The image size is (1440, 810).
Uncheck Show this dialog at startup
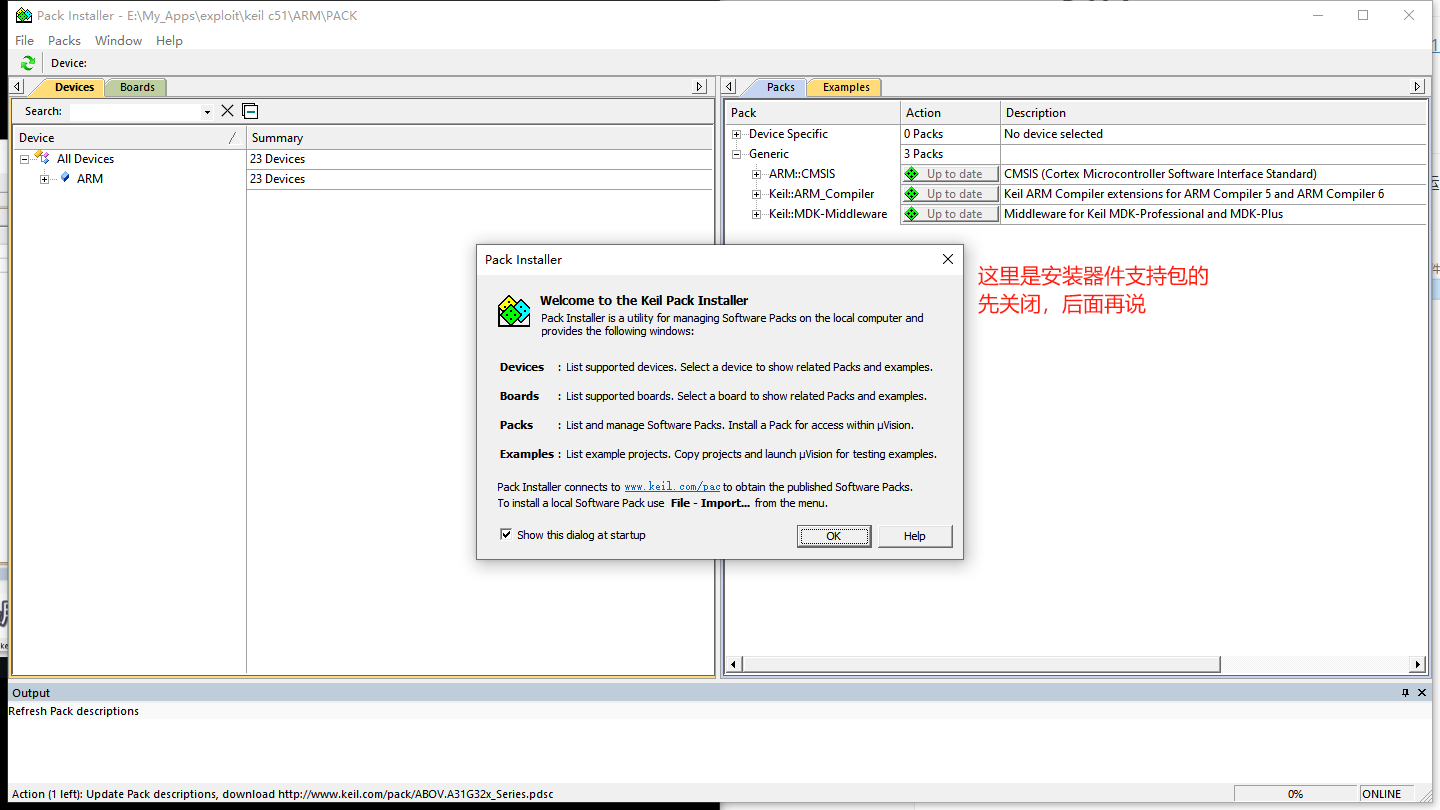[x=506, y=535]
